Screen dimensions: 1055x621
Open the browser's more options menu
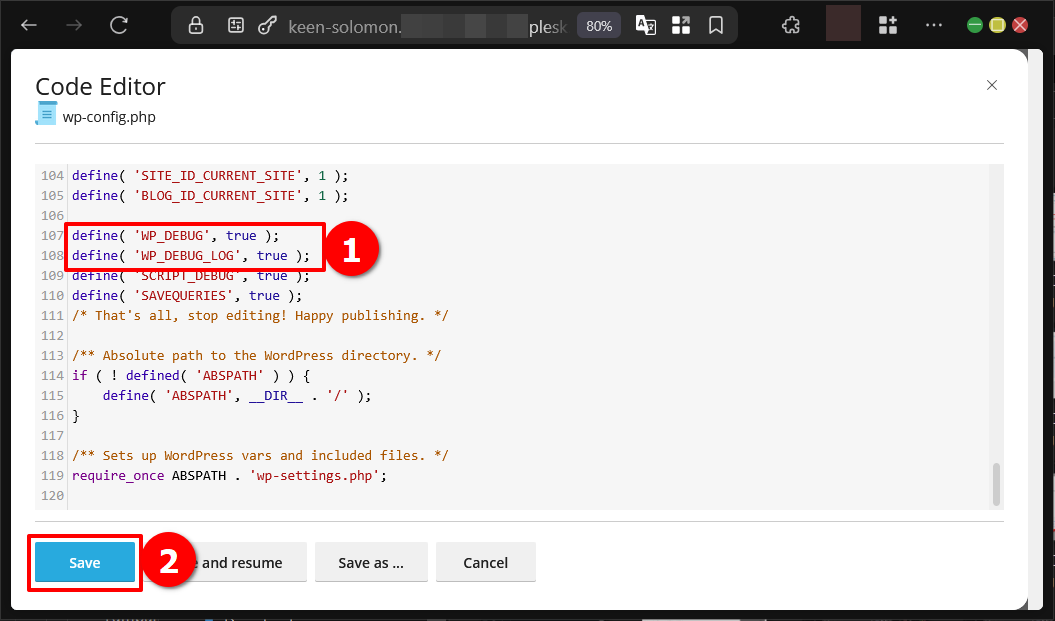(x=934, y=25)
